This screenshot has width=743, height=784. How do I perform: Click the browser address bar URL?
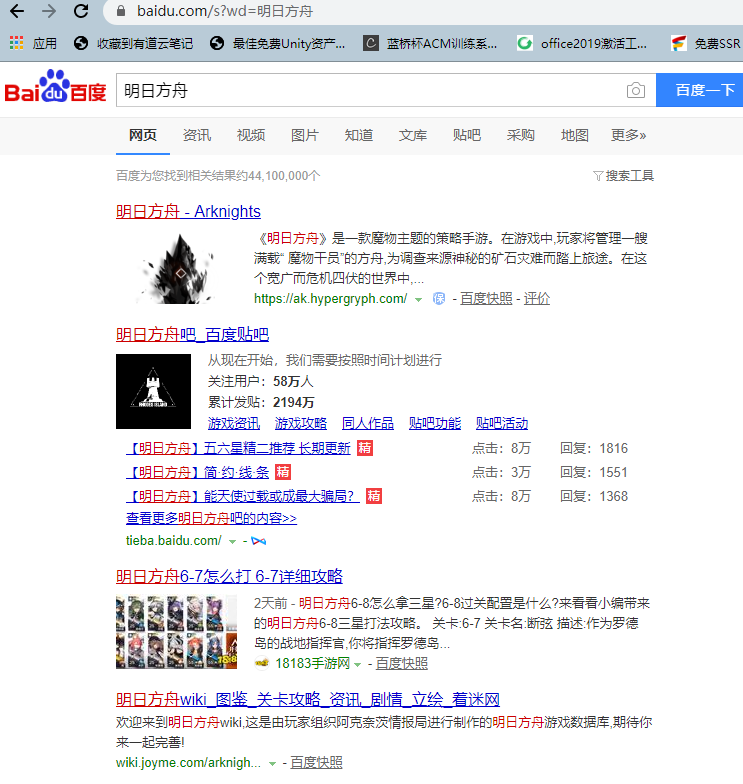coord(225,11)
